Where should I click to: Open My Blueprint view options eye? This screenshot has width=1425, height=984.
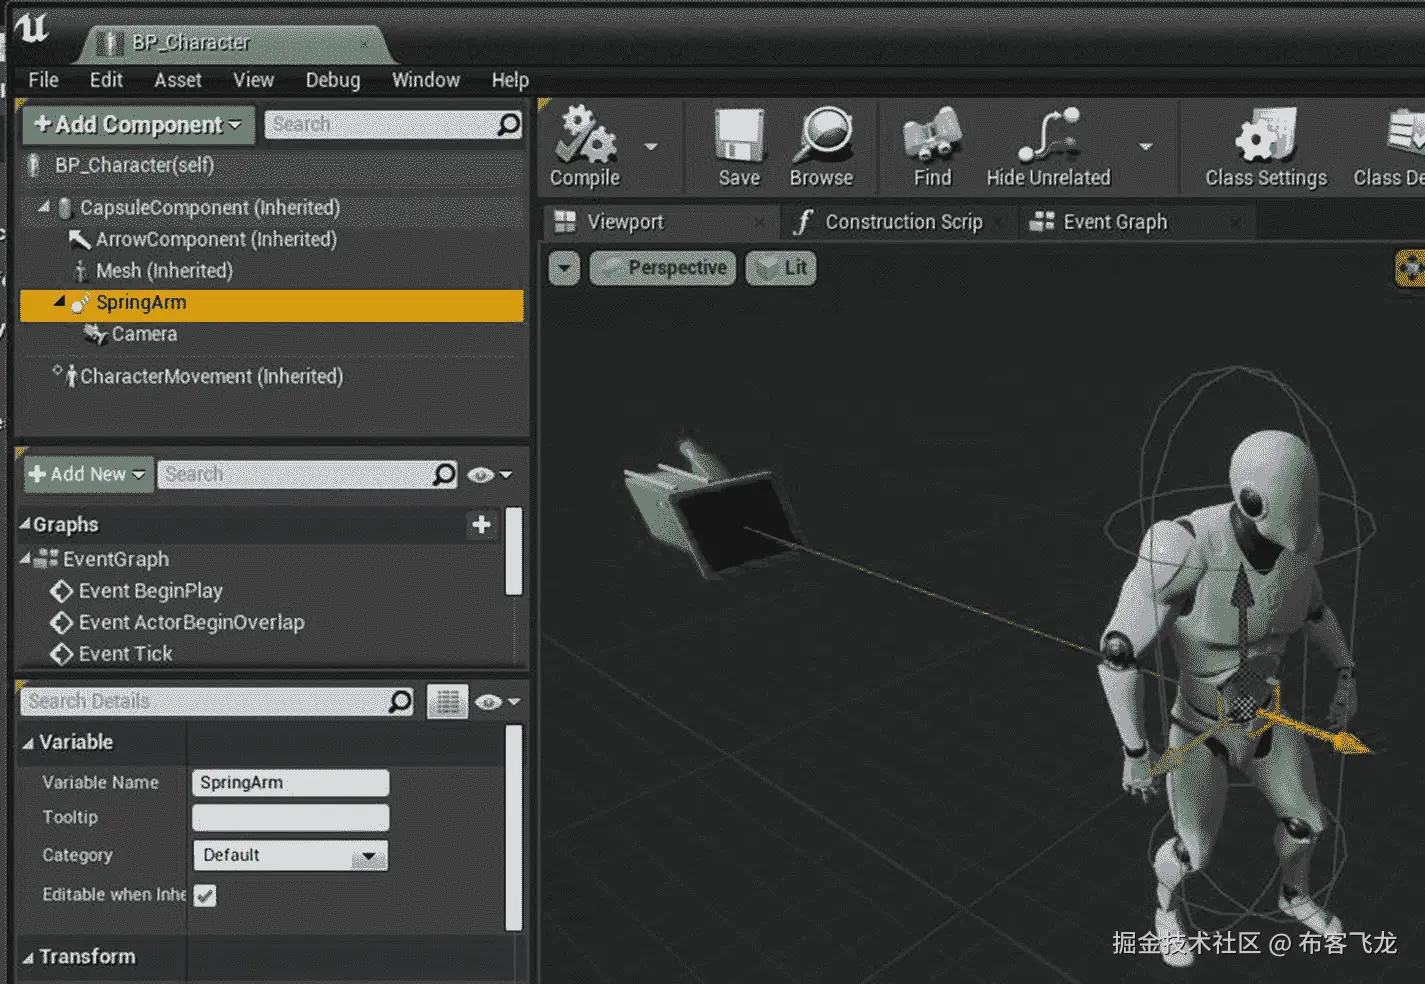click(489, 475)
